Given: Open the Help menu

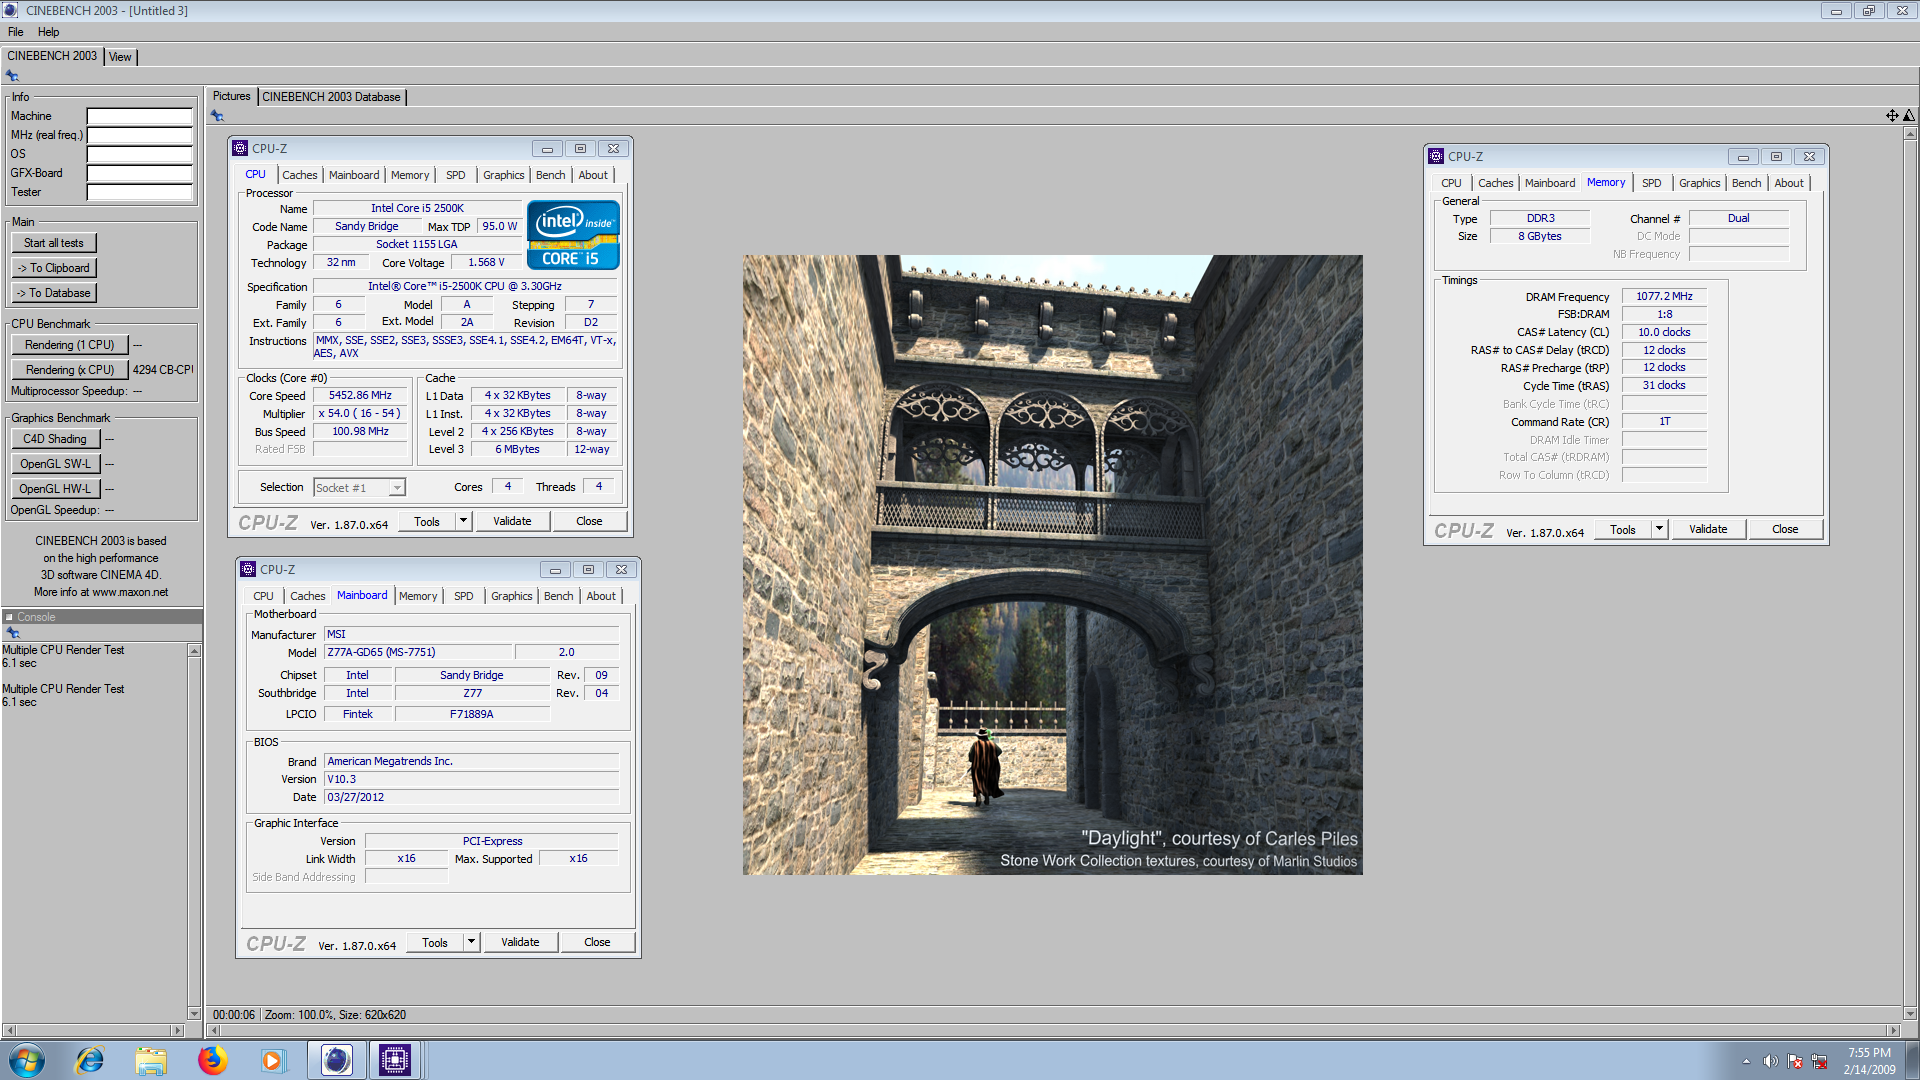Looking at the screenshot, I should coord(49,32).
